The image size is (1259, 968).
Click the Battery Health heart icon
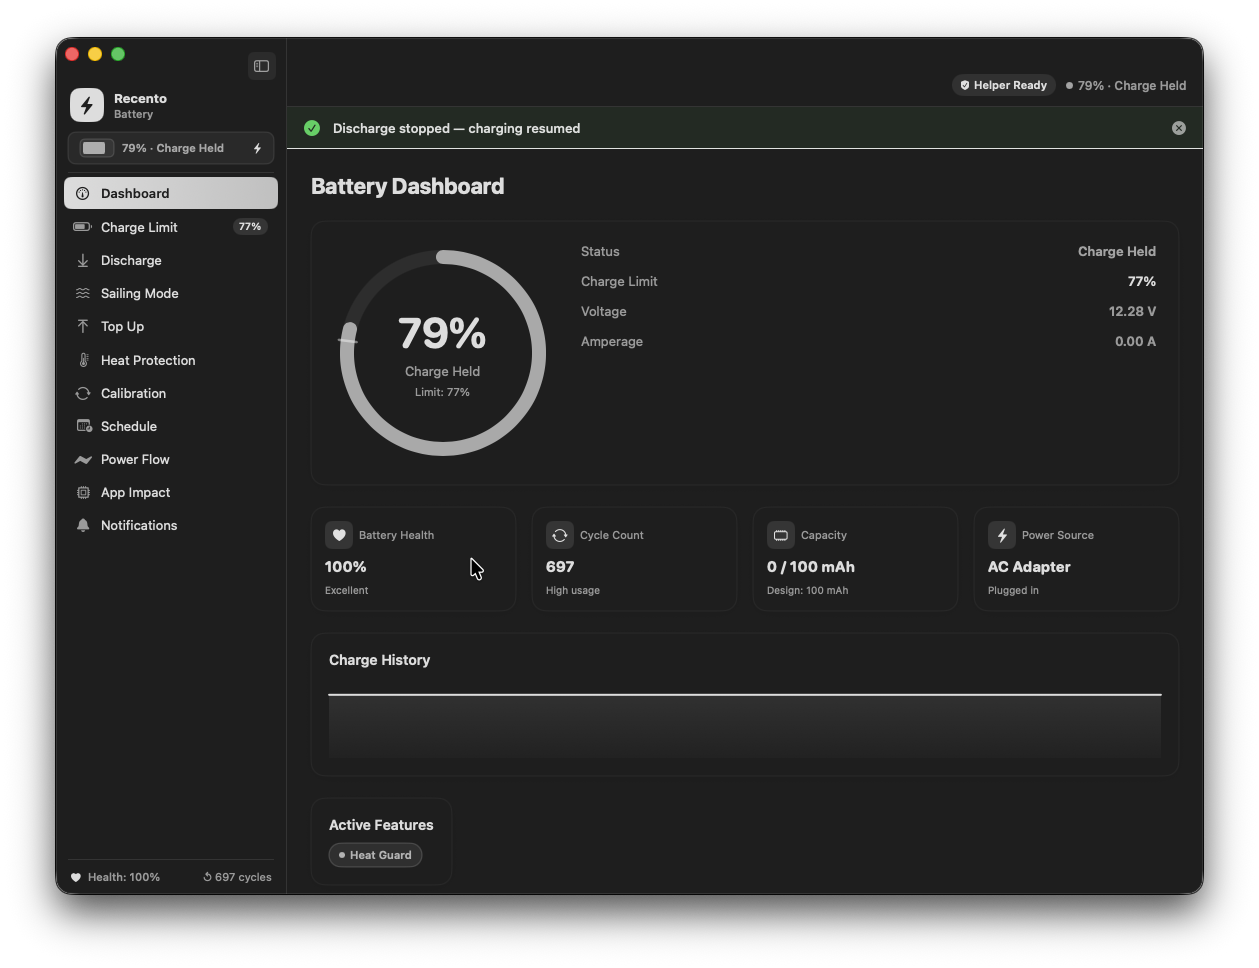(339, 535)
